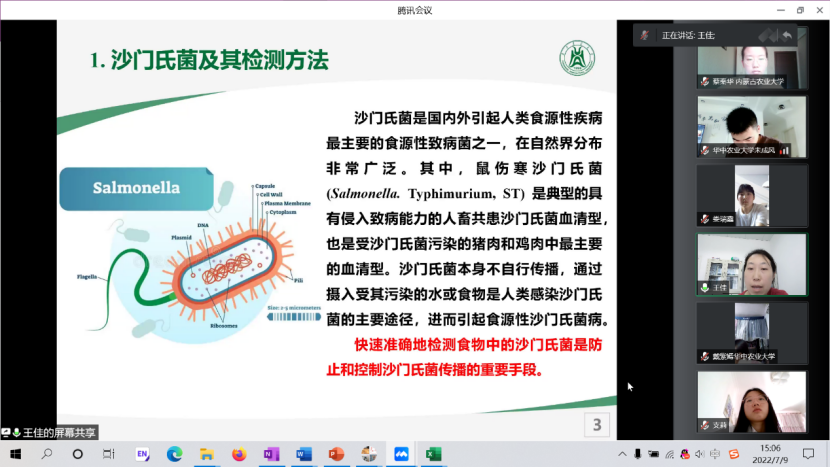Open Microsoft Word from the taskbar
Viewport: 830px width, 468px height.
(x=304, y=454)
